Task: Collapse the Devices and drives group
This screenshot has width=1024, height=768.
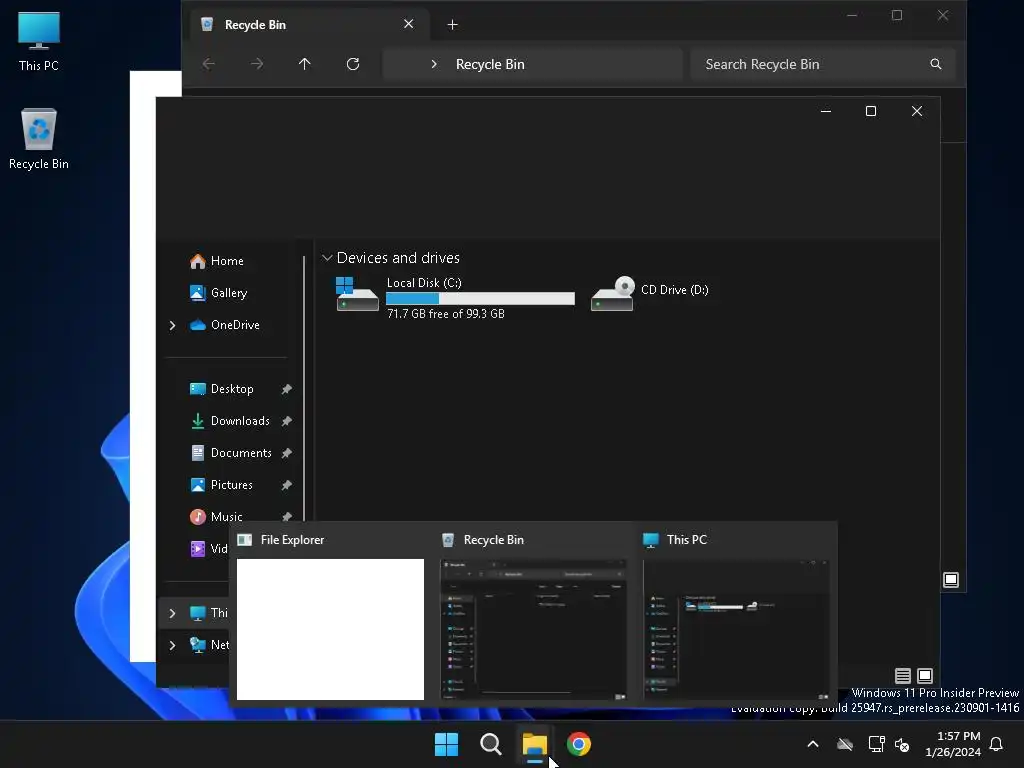Action: pos(327,258)
